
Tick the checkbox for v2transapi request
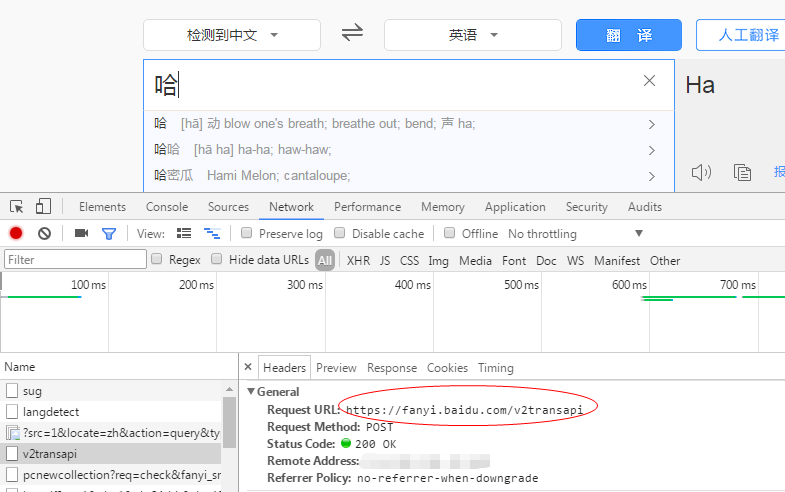click(12, 453)
